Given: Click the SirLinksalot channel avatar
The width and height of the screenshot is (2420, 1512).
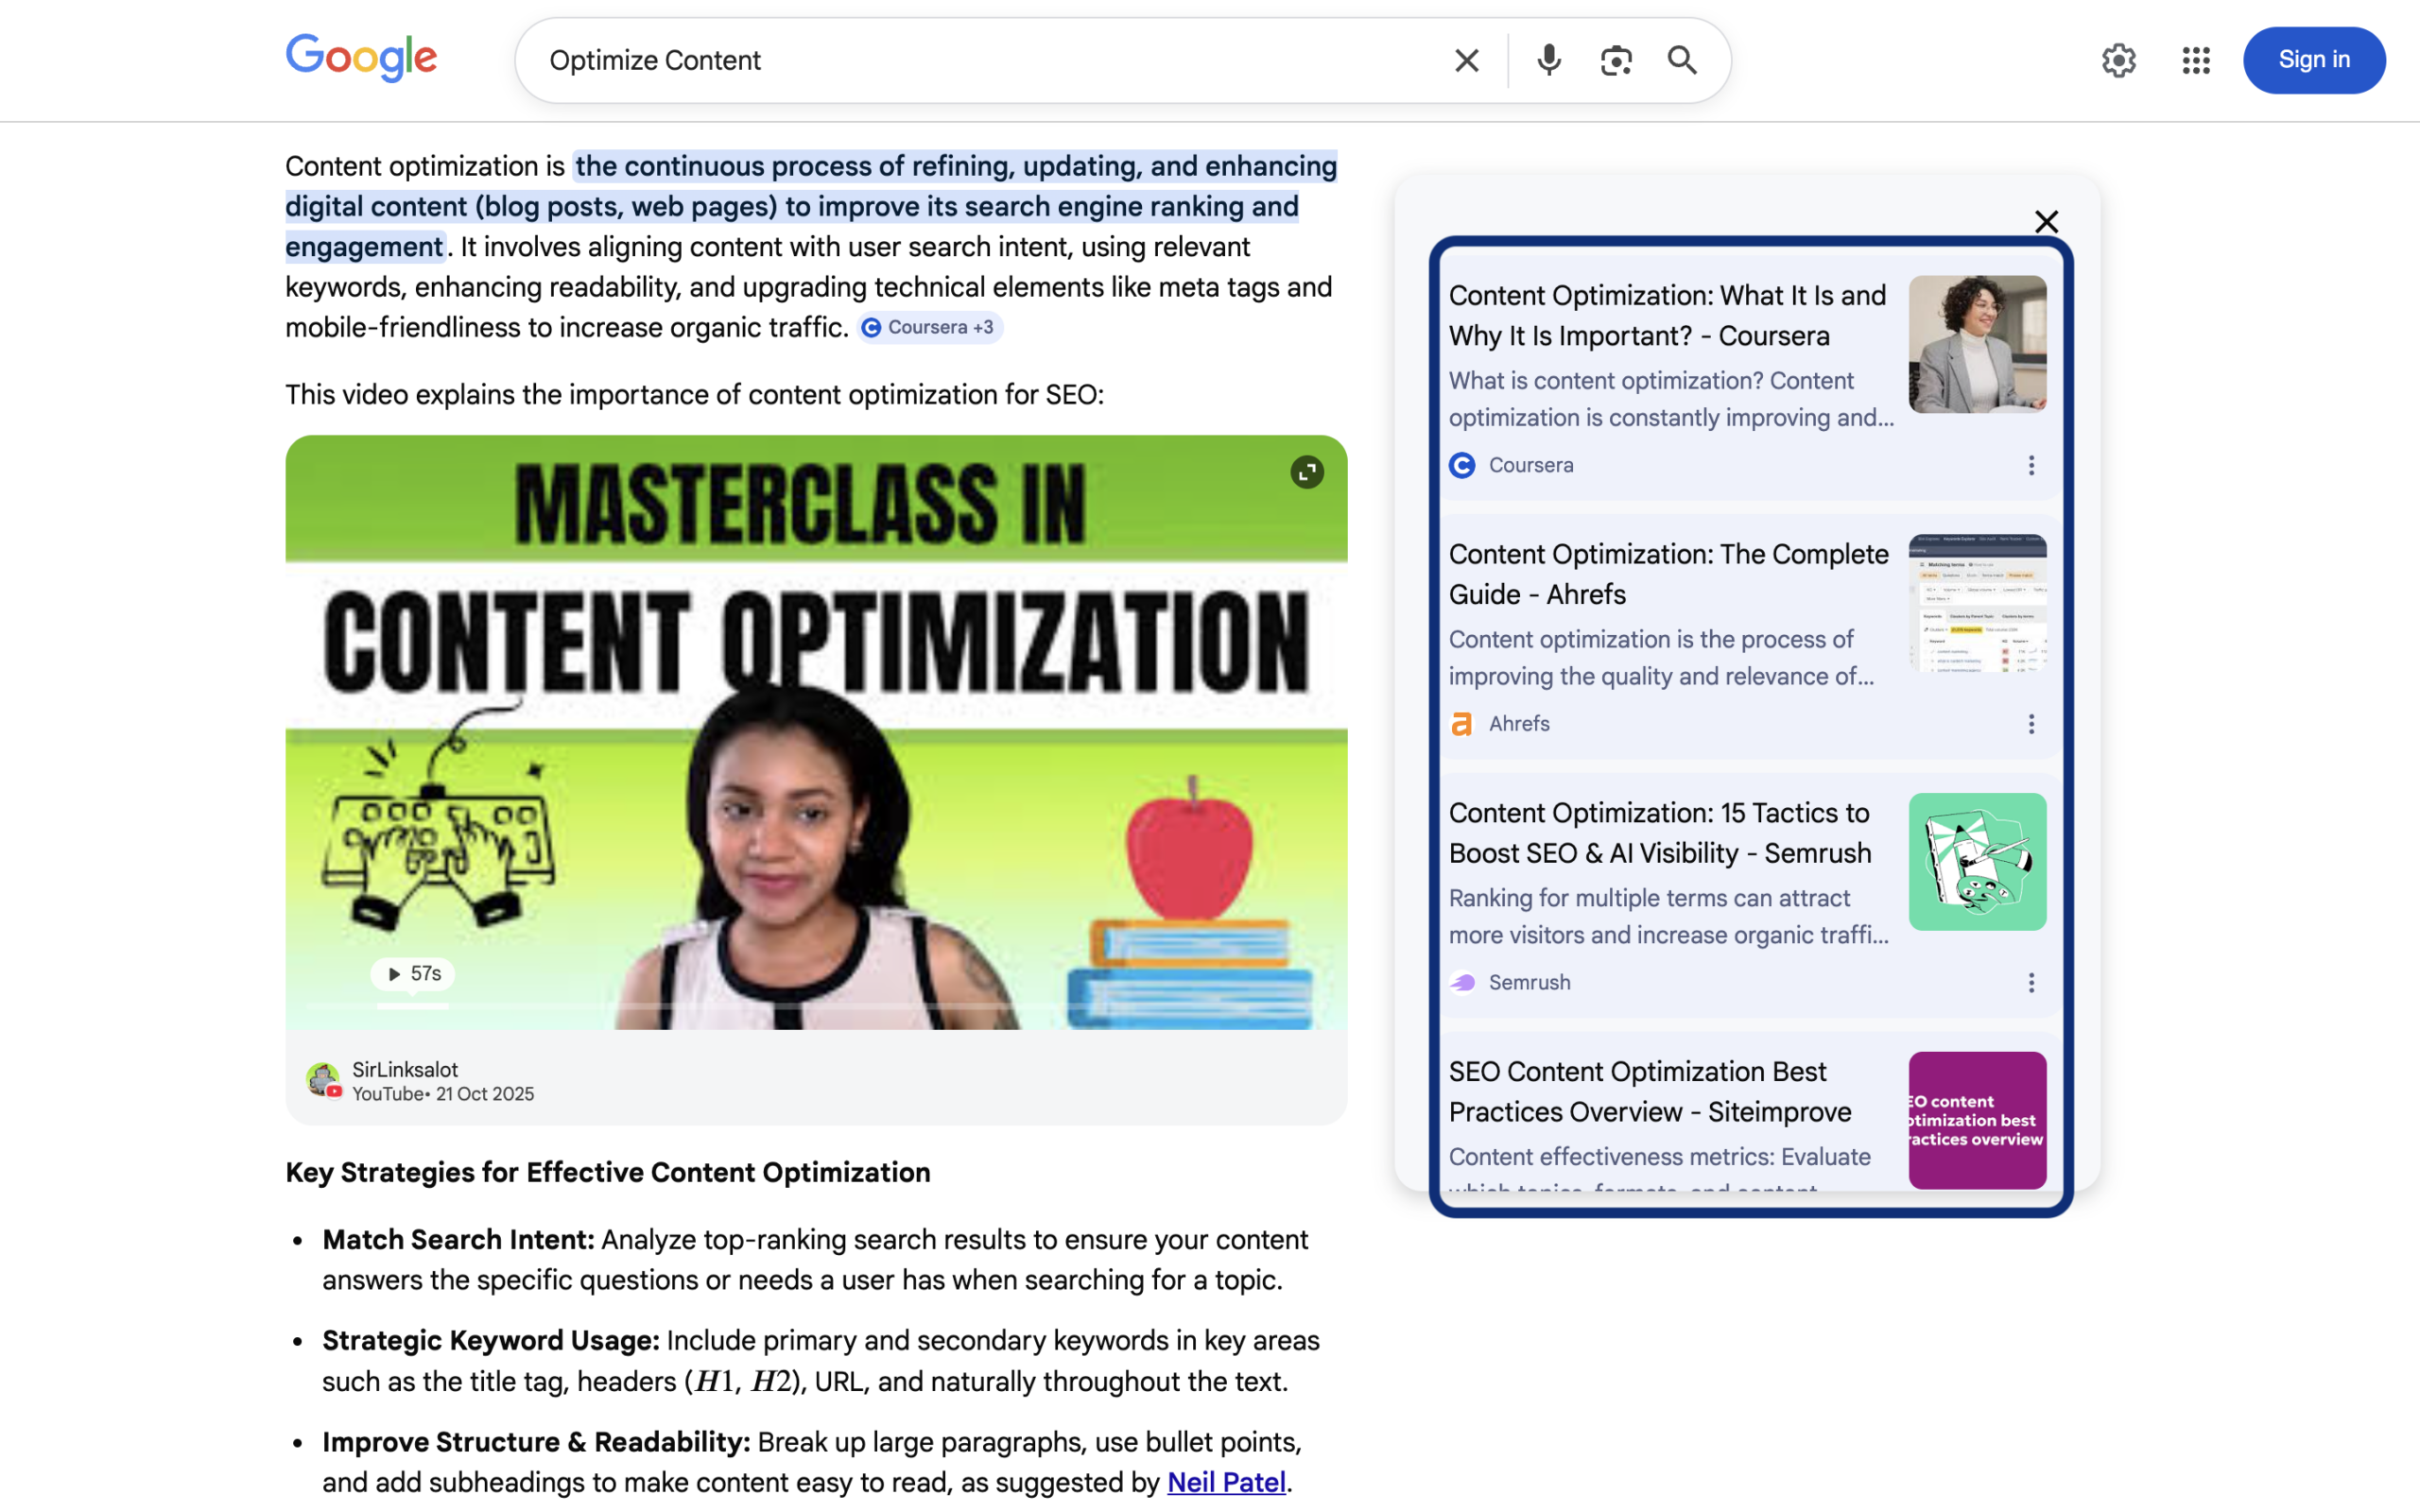Looking at the screenshot, I should 323,1080.
